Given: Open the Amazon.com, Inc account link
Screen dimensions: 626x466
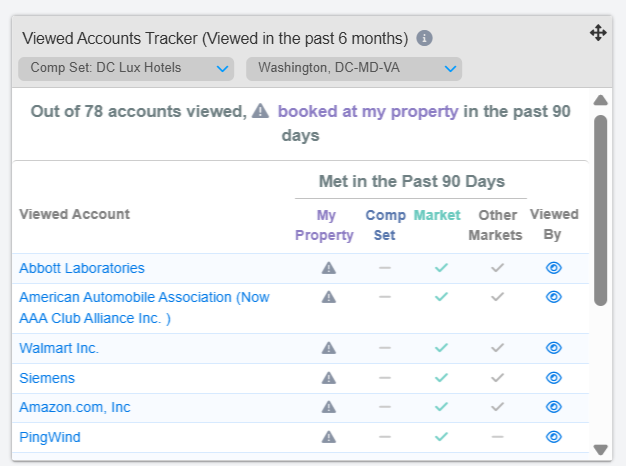Looking at the screenshot, I should [x=75, y=407].
